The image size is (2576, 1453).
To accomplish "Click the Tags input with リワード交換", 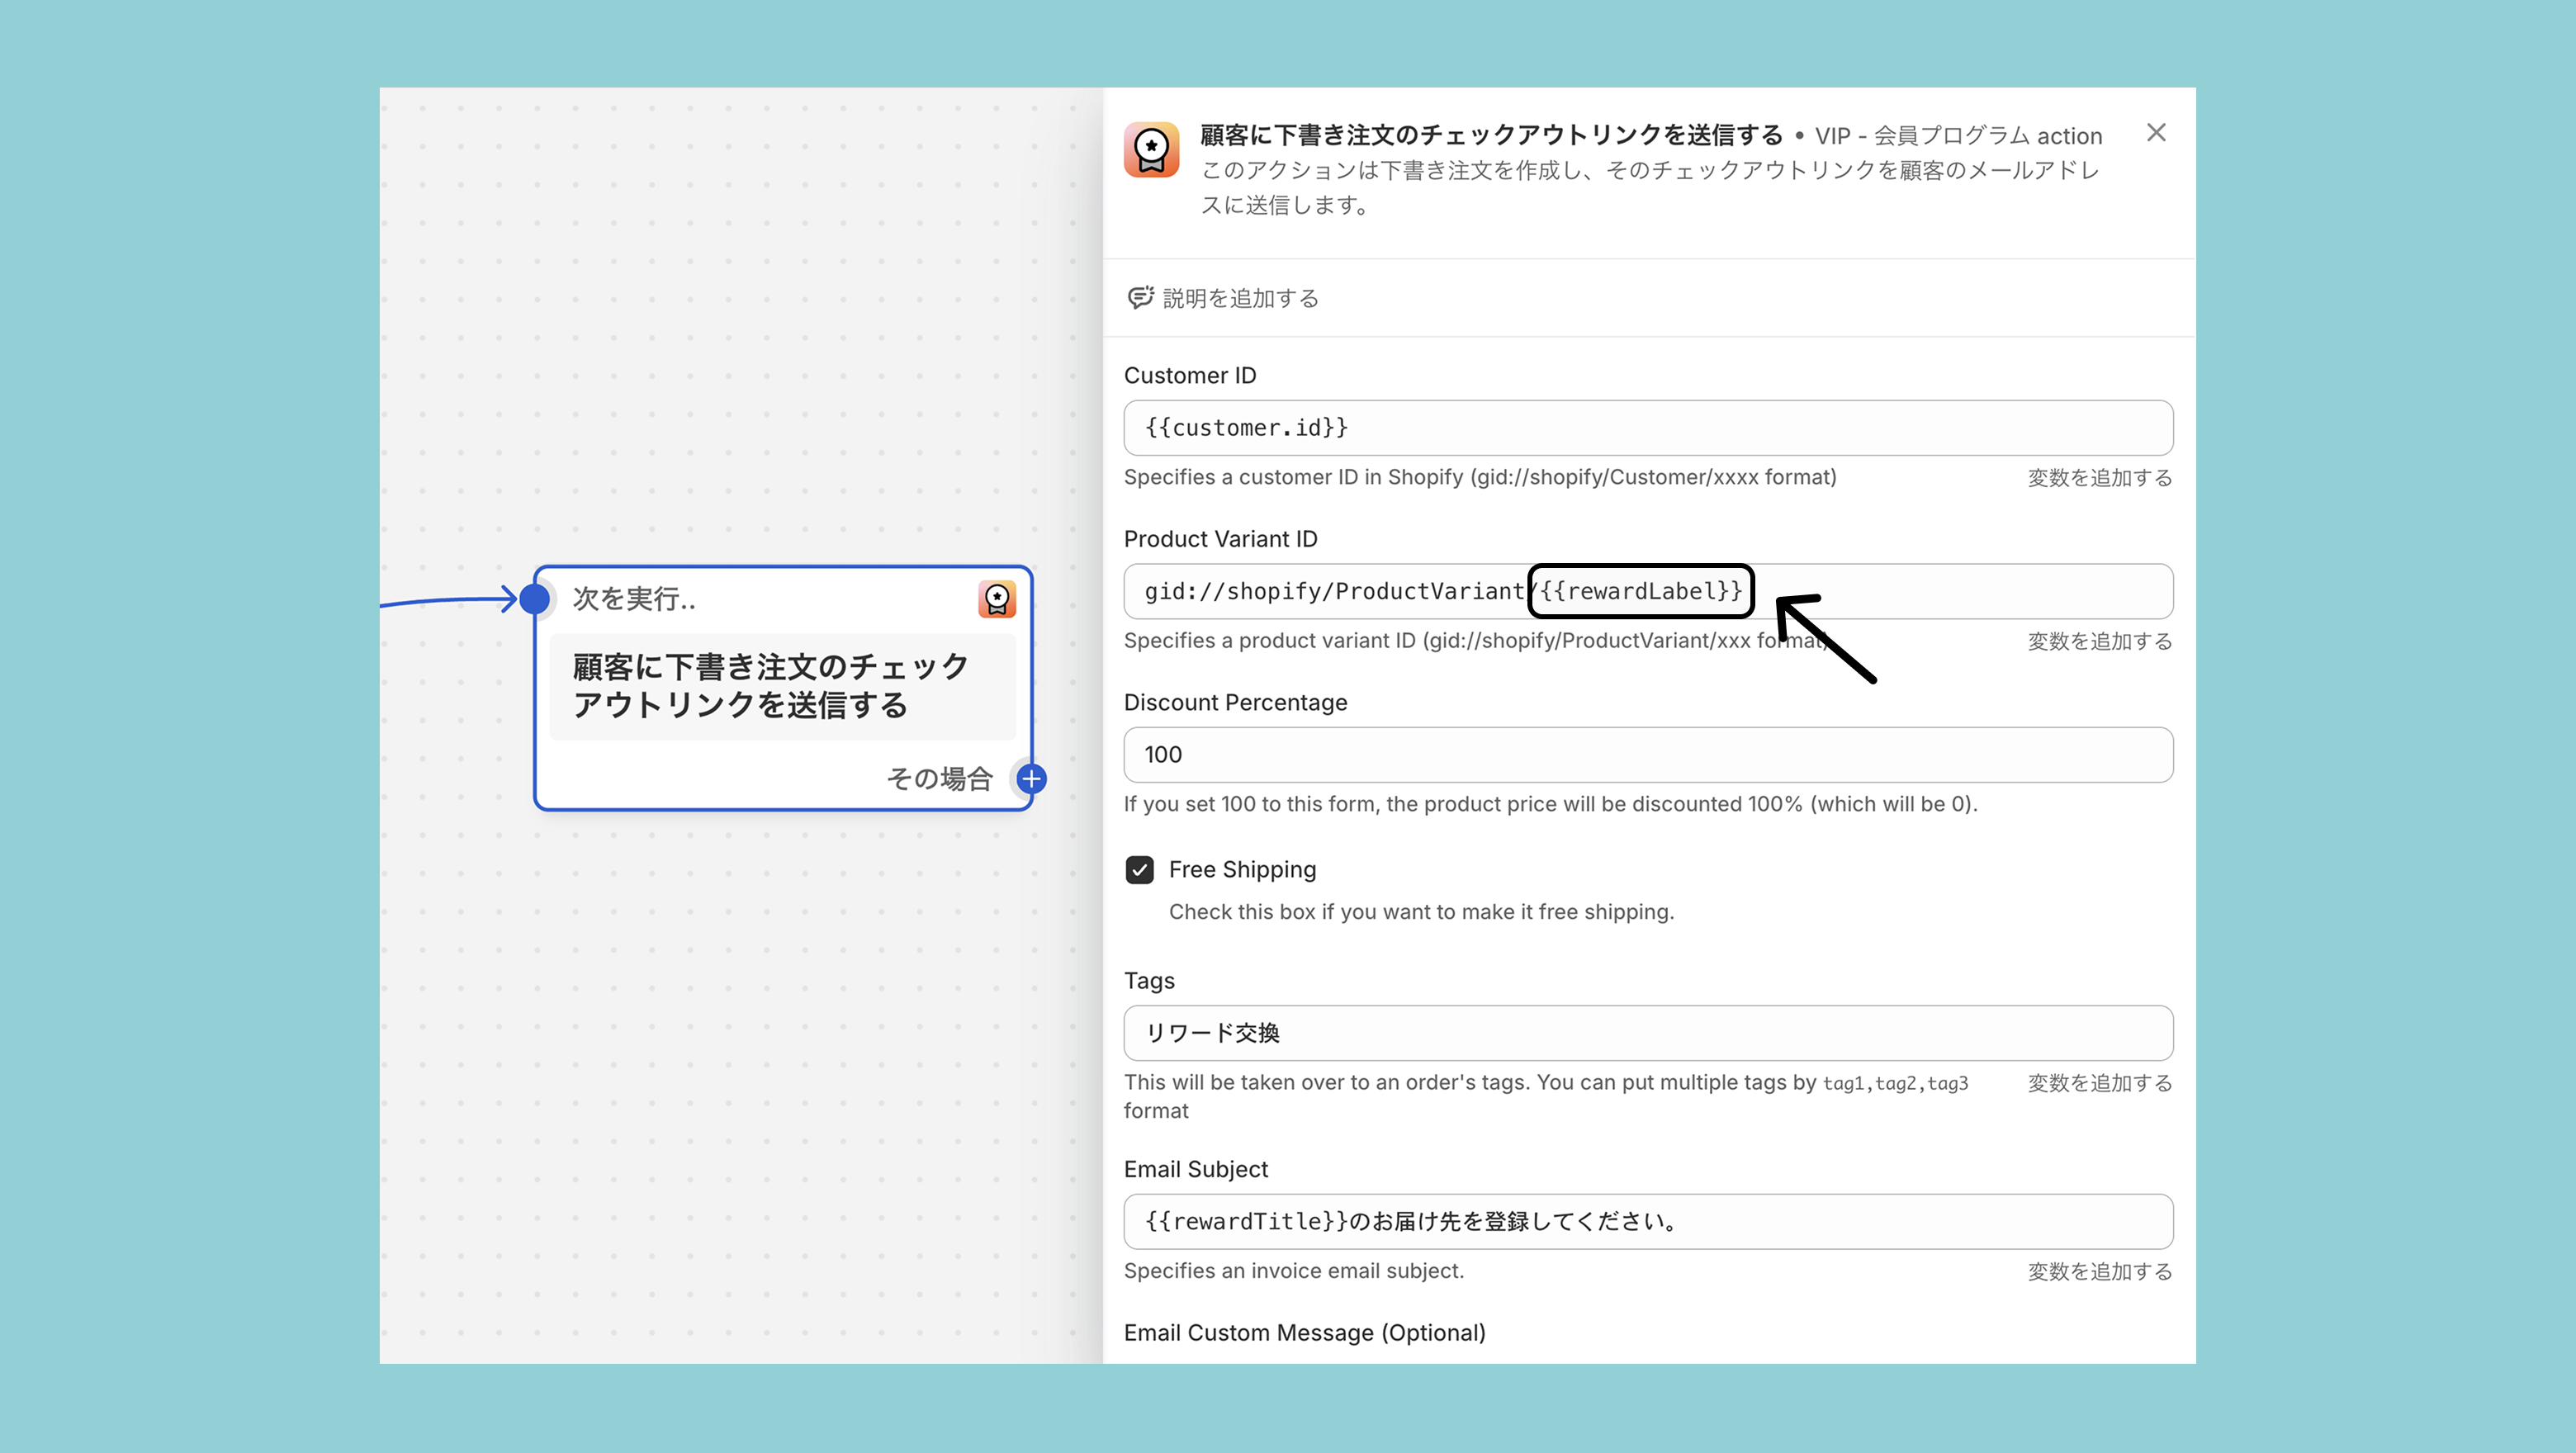I will (1647, 1033).
